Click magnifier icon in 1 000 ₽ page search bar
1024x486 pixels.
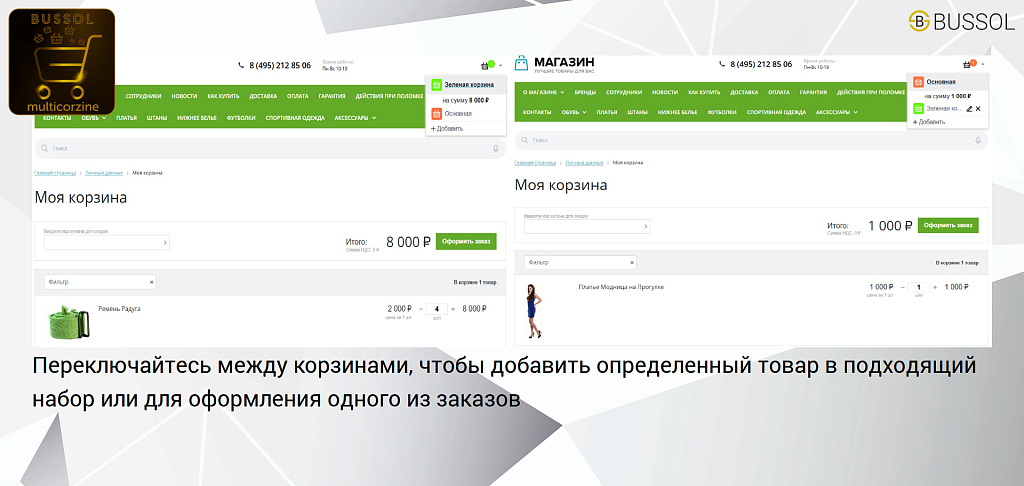click(524, 140)
